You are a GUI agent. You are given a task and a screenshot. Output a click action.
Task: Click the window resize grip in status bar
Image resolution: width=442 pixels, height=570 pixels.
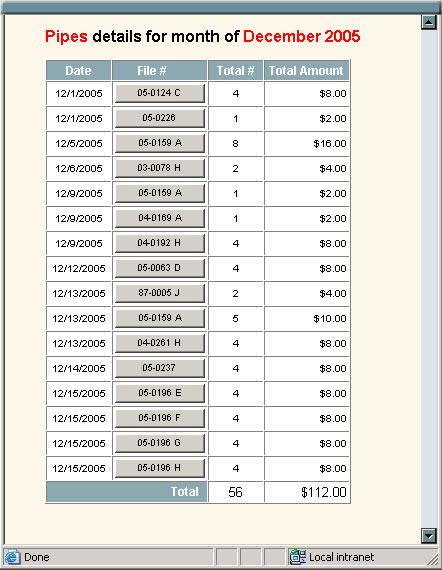click(433, 558)
